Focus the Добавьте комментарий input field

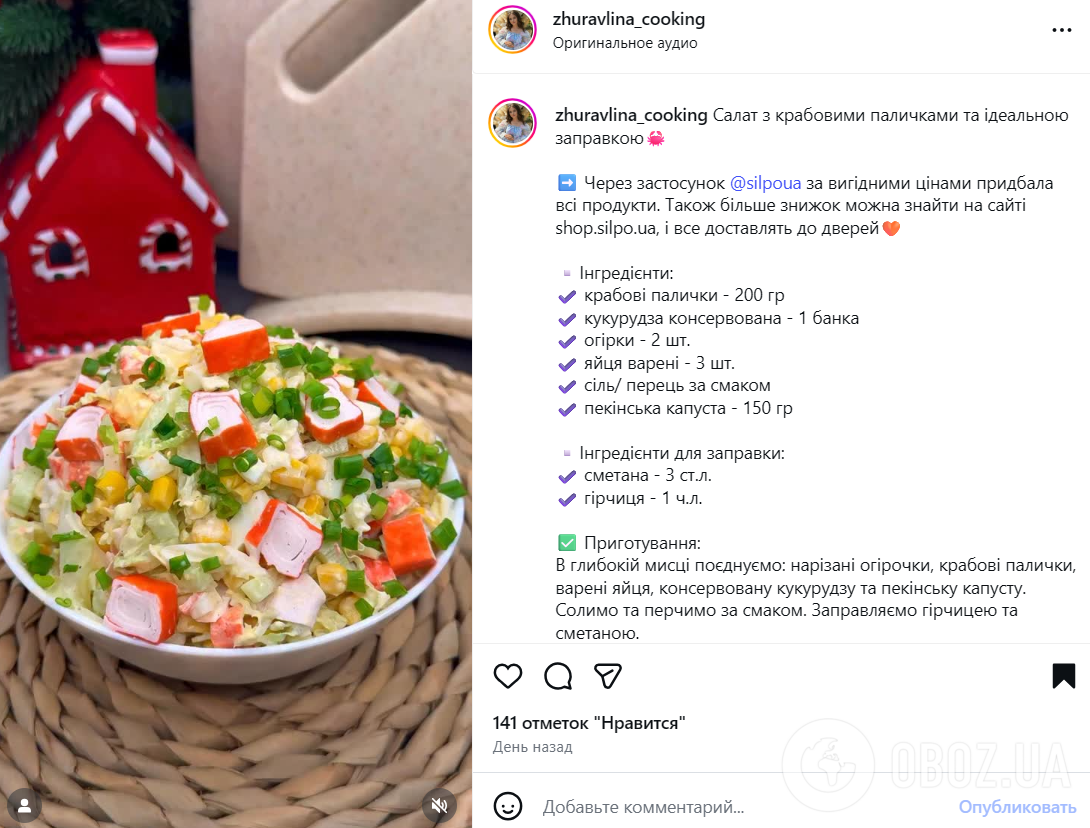[x=744, y=807]
